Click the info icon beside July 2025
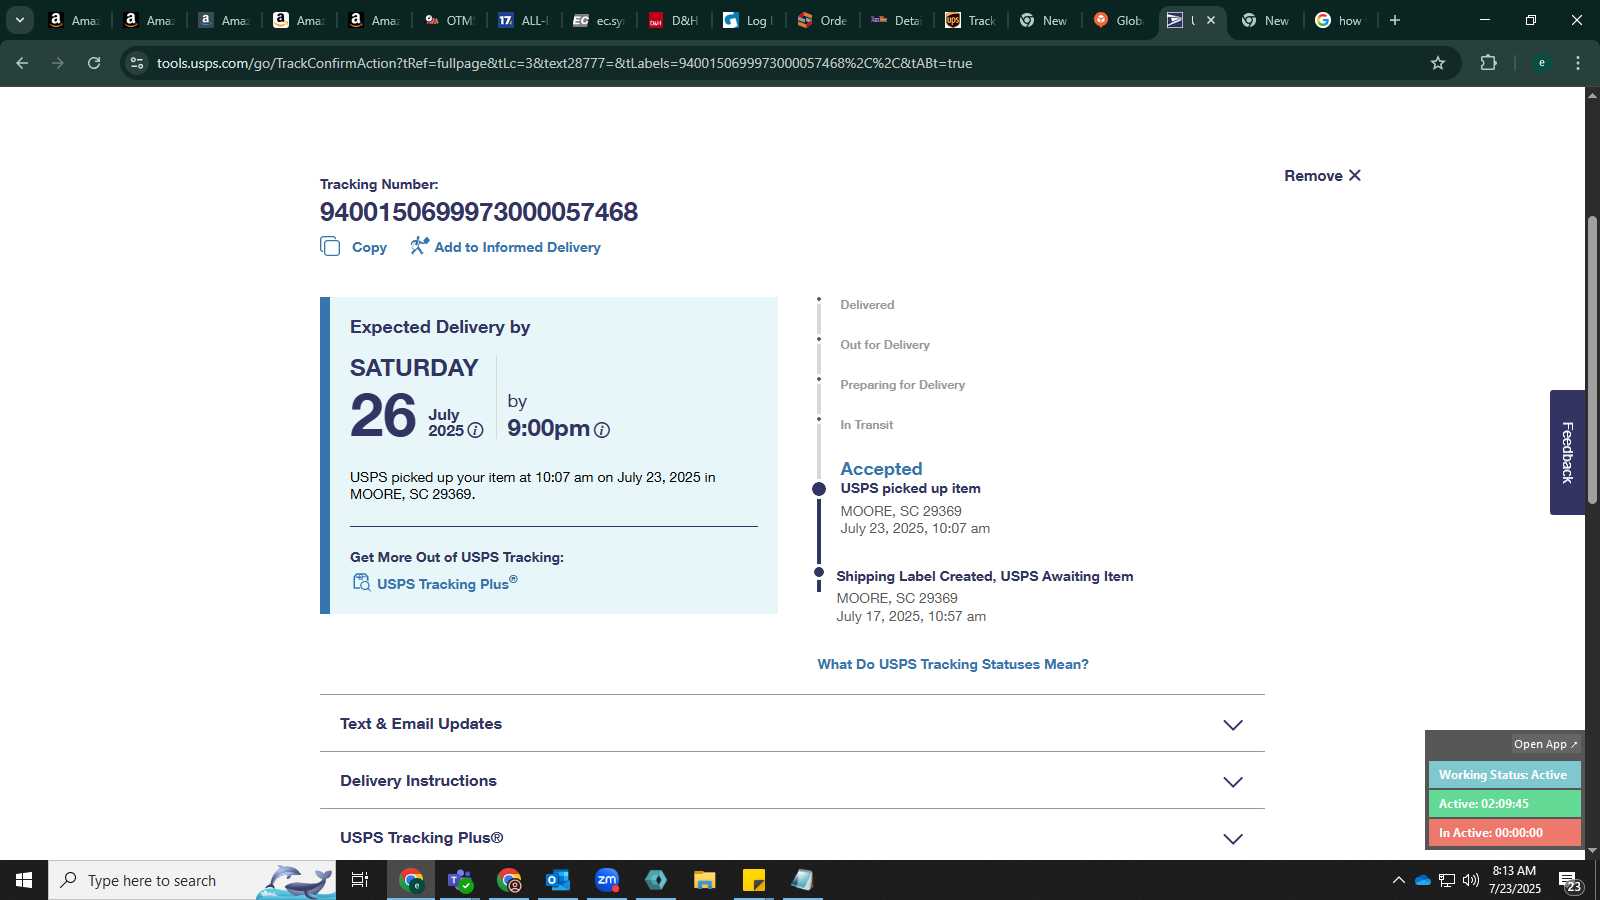The image size is (1600, 900). pyautogui.click(x=476, y=430)
